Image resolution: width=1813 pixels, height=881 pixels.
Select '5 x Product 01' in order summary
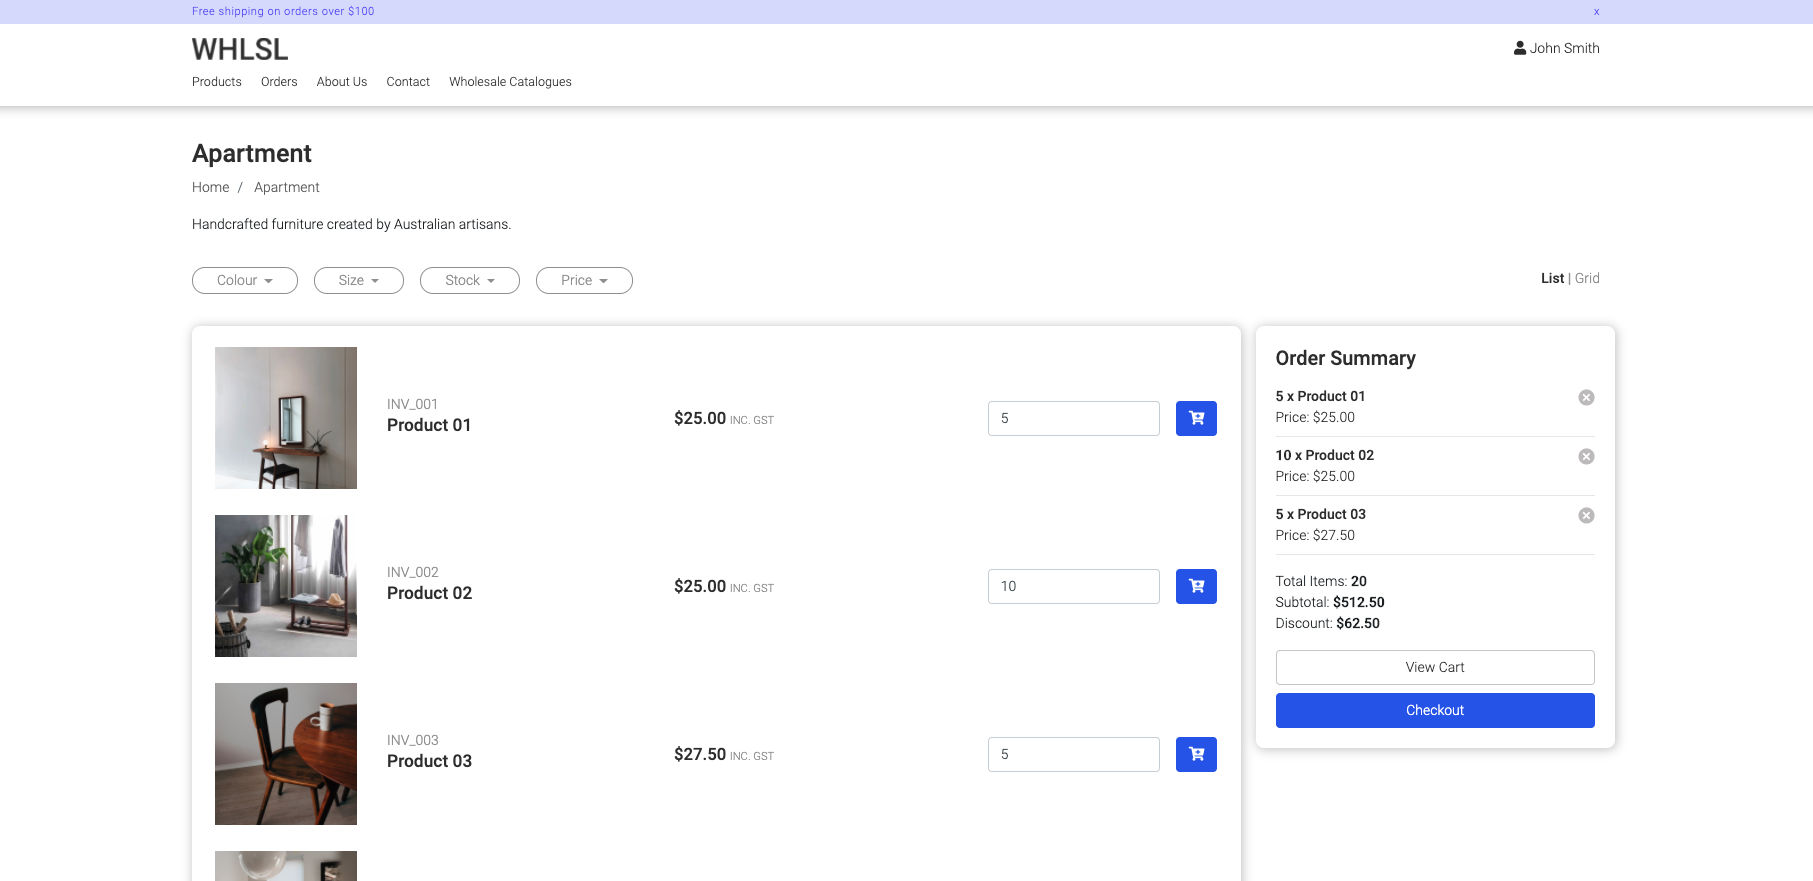(x=1320, y=396)
